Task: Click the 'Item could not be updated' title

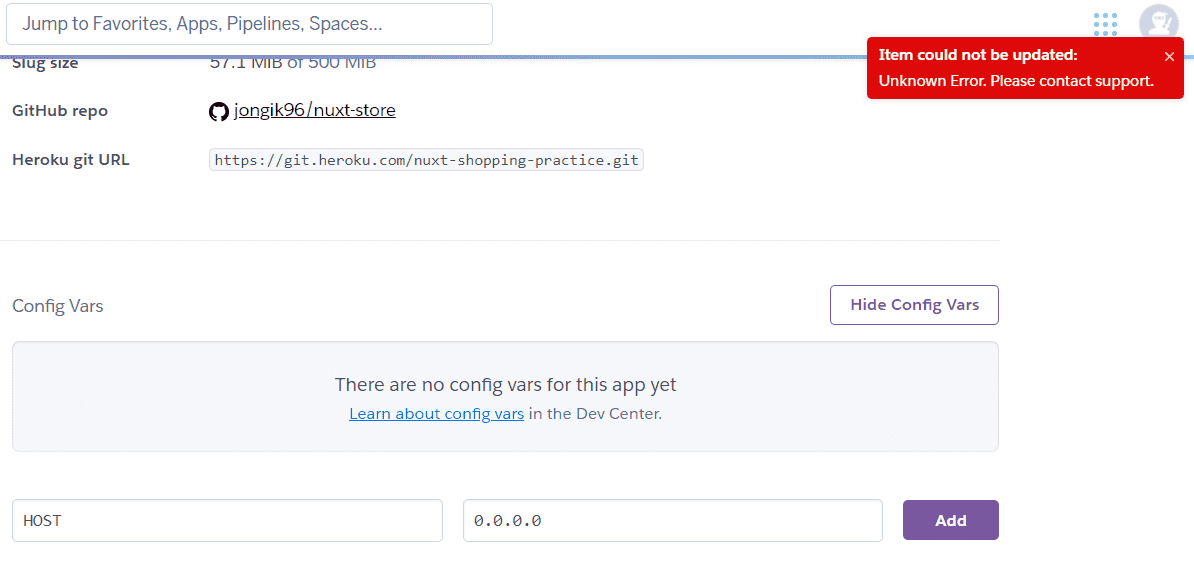Action: pos(977,55)
